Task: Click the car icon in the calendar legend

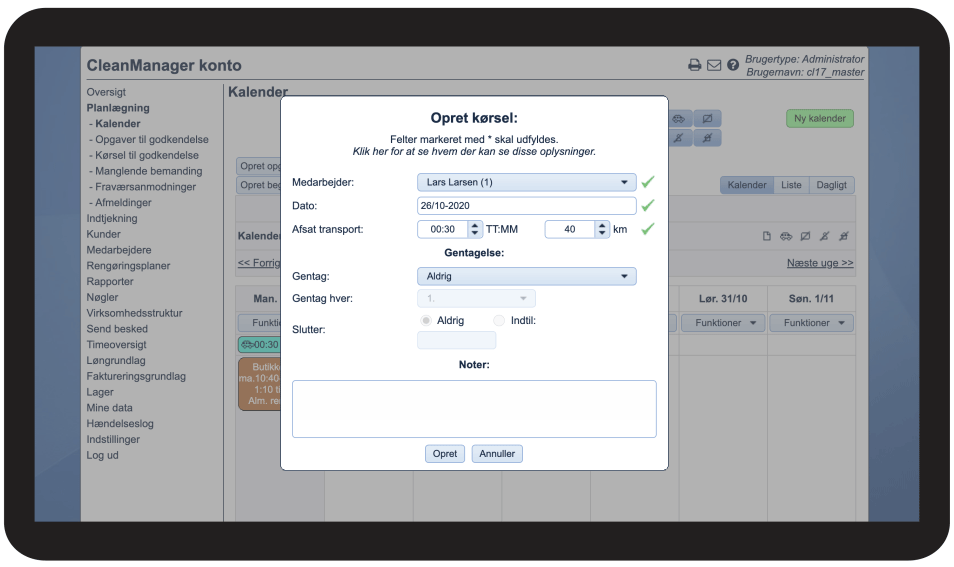Action: (x=786, y=237)
